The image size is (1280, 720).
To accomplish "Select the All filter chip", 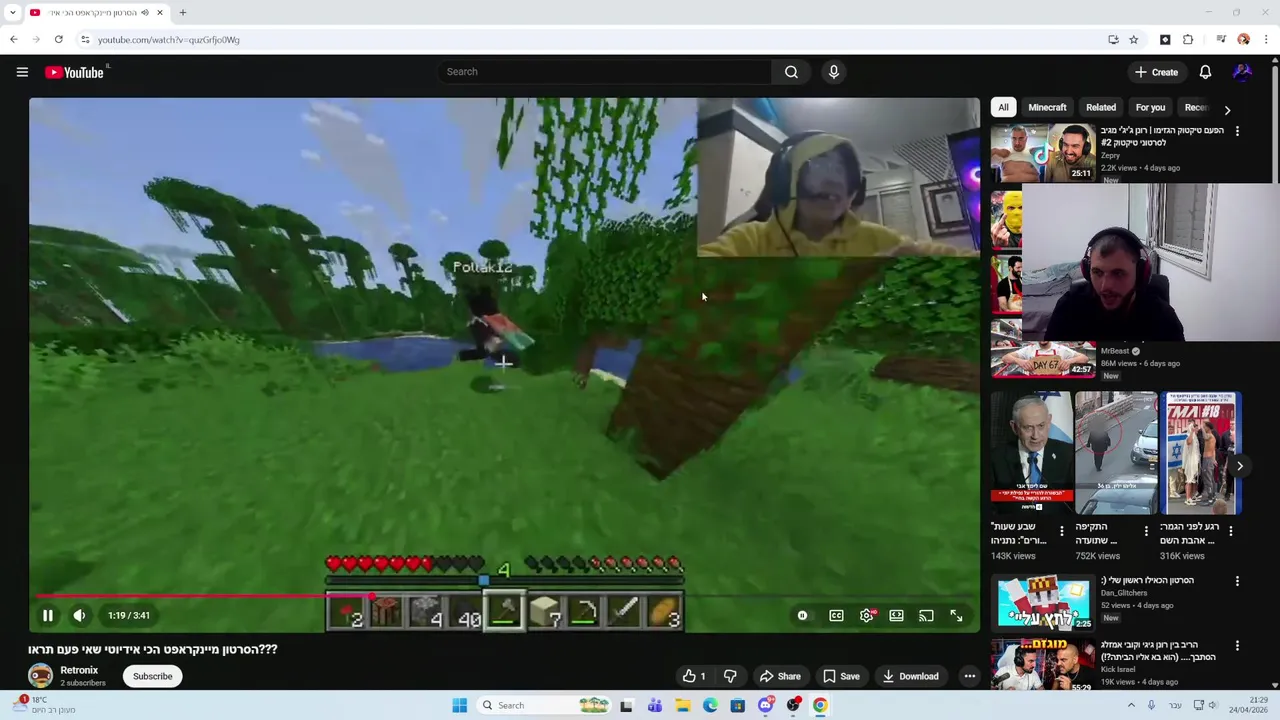I will (1003, 108).
